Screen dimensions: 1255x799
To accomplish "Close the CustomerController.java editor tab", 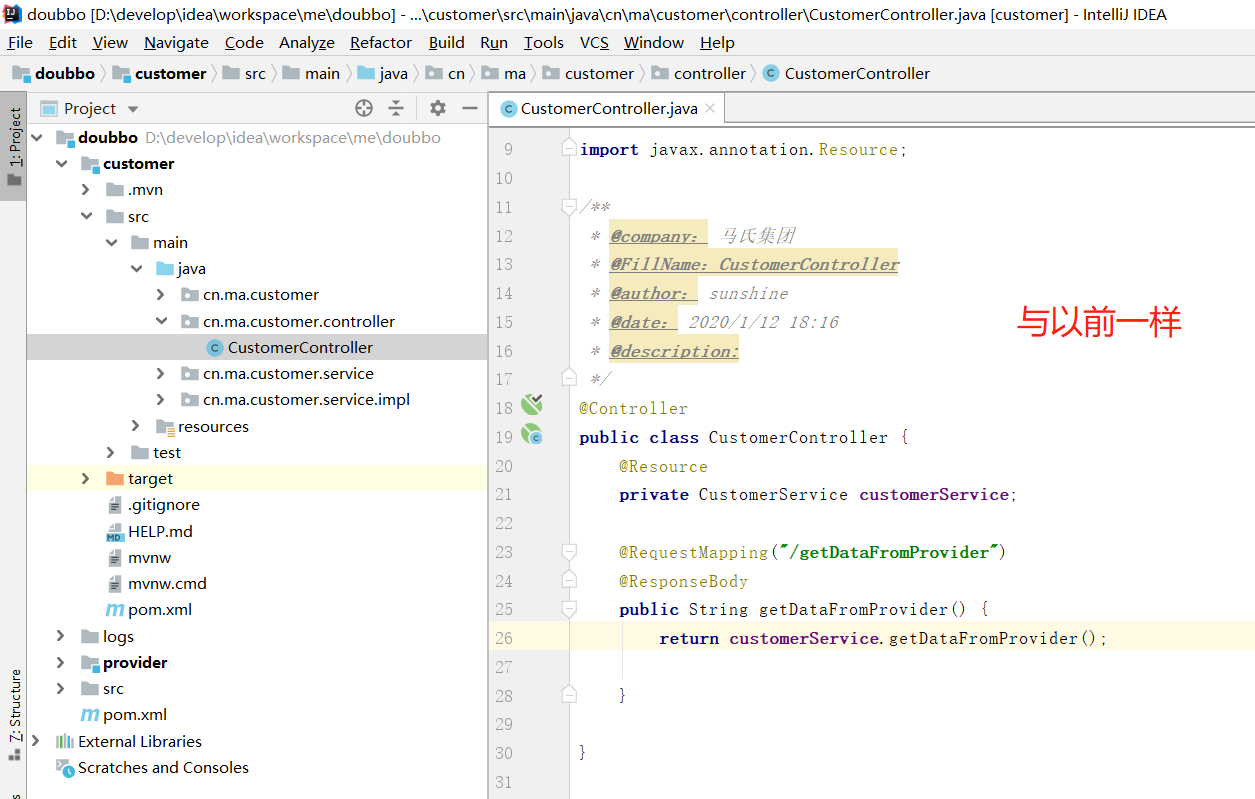I will tap(709, 108).
